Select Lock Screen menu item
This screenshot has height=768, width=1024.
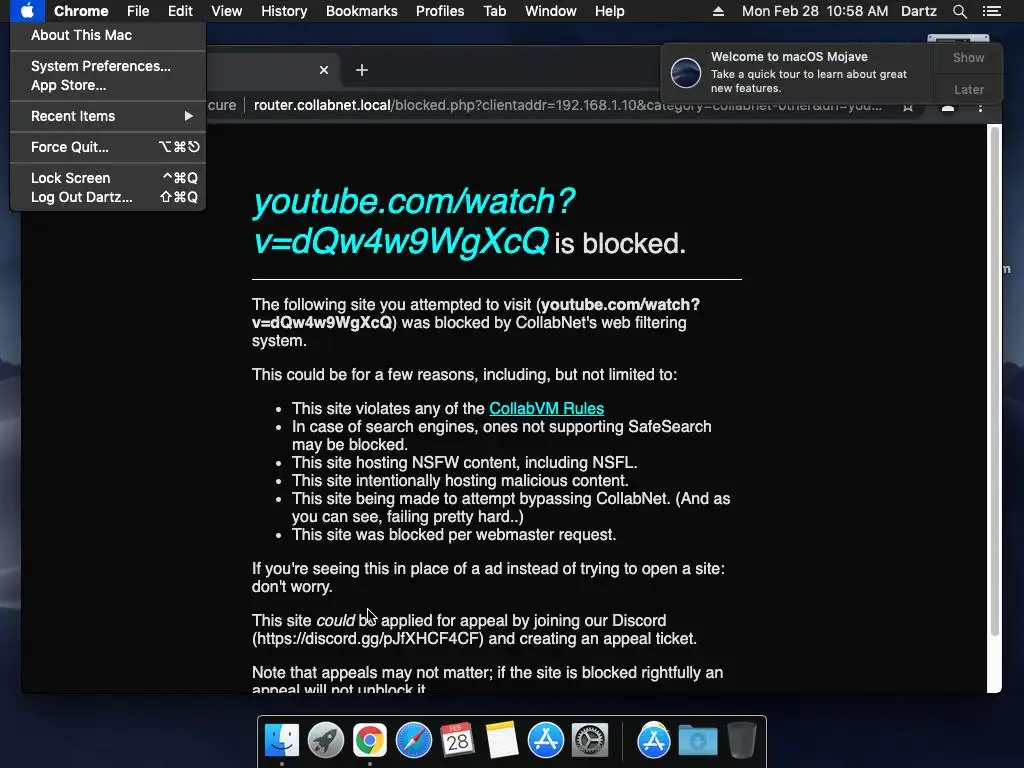point(108,178)
